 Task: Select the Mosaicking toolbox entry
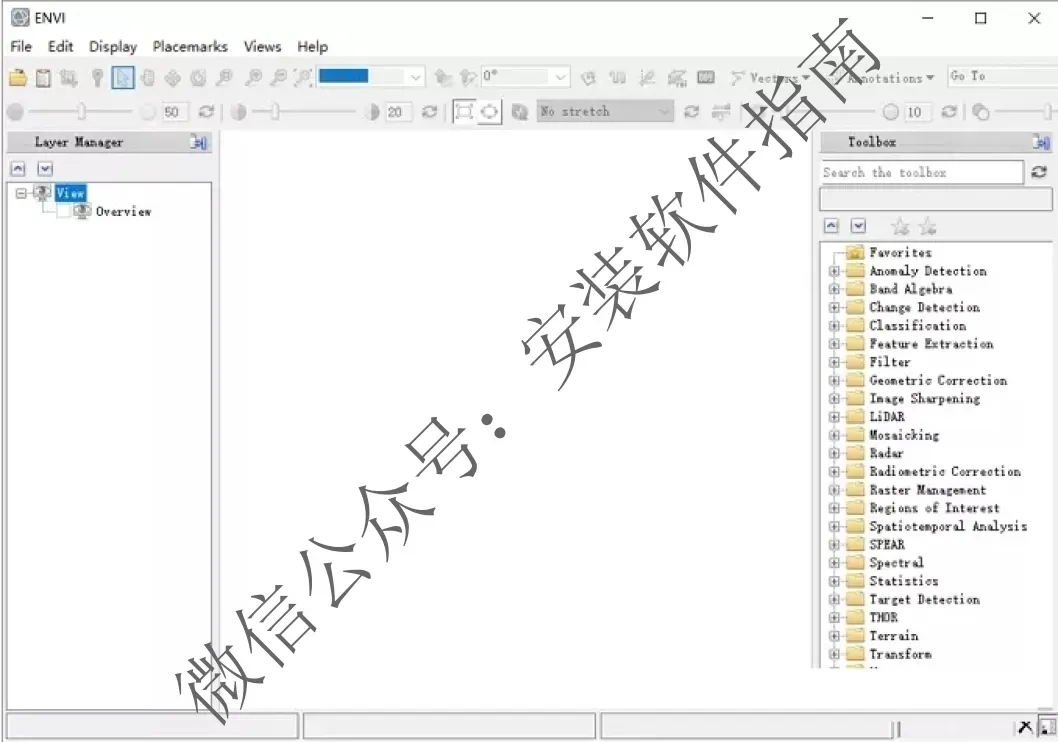coord(904,435)
